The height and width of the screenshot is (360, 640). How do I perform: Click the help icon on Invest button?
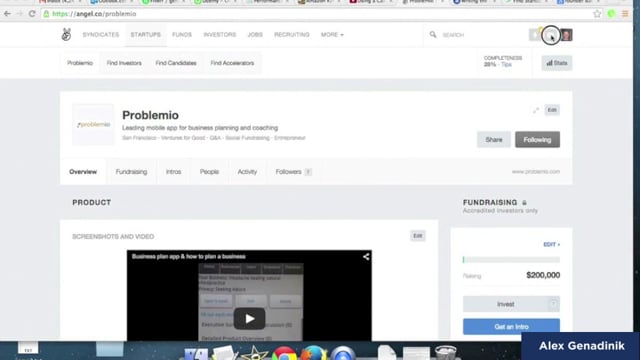pos(553,304)
